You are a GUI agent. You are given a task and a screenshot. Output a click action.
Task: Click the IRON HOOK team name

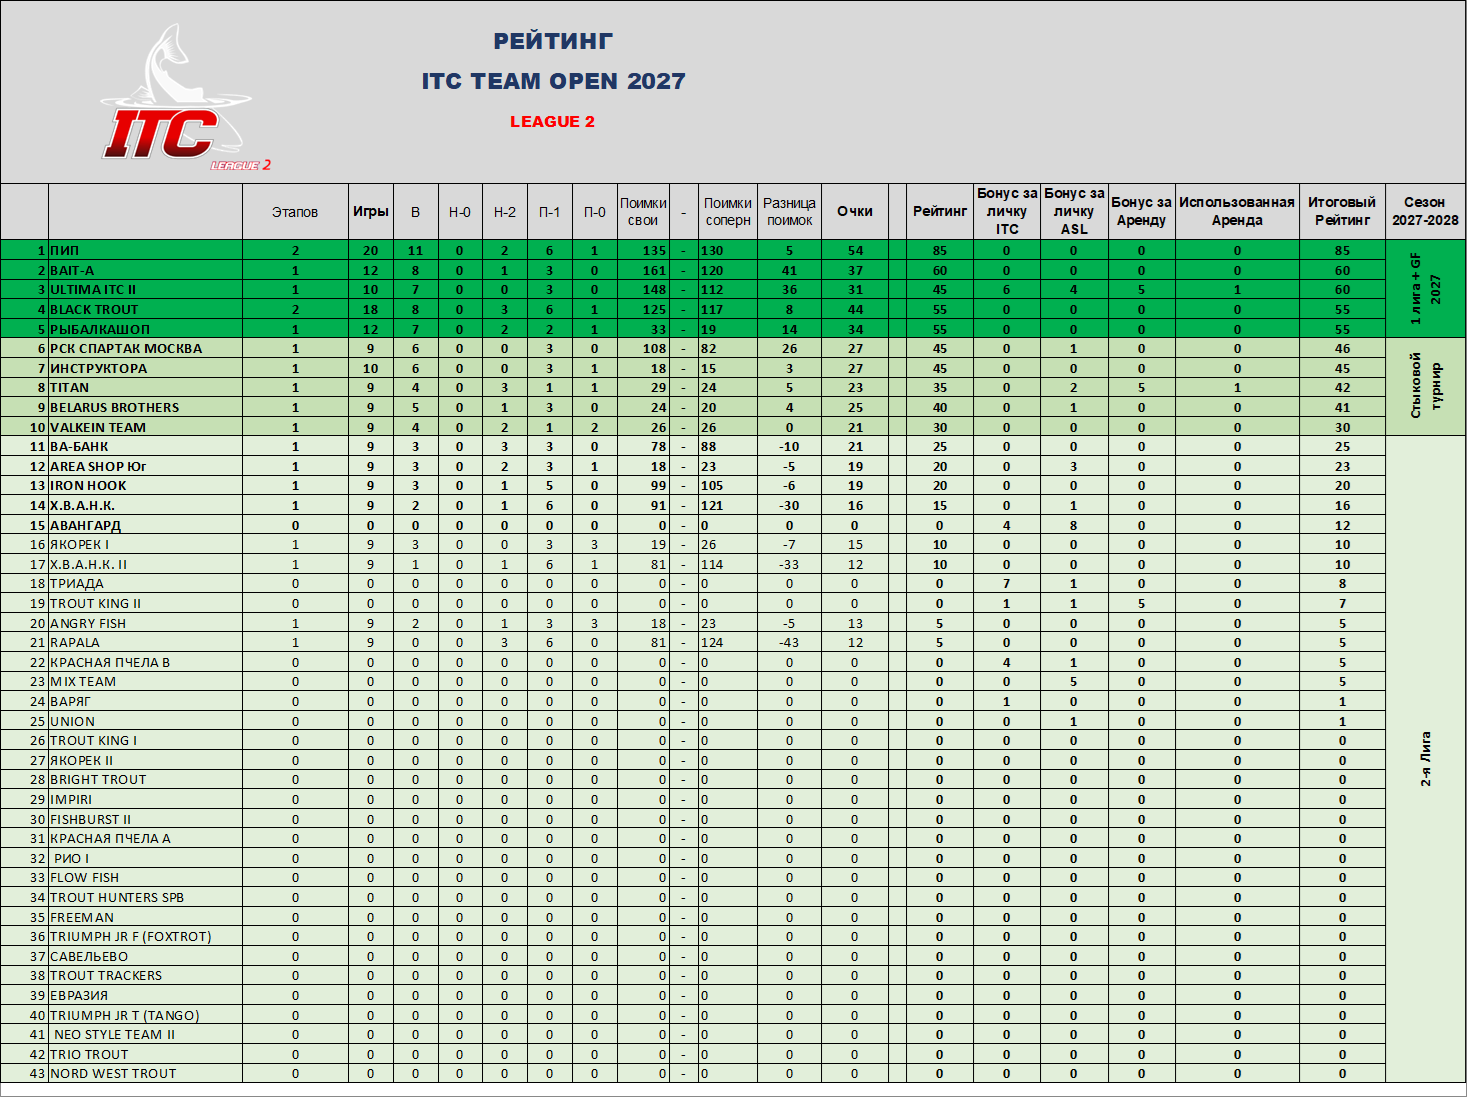click(x=89, y=485)
